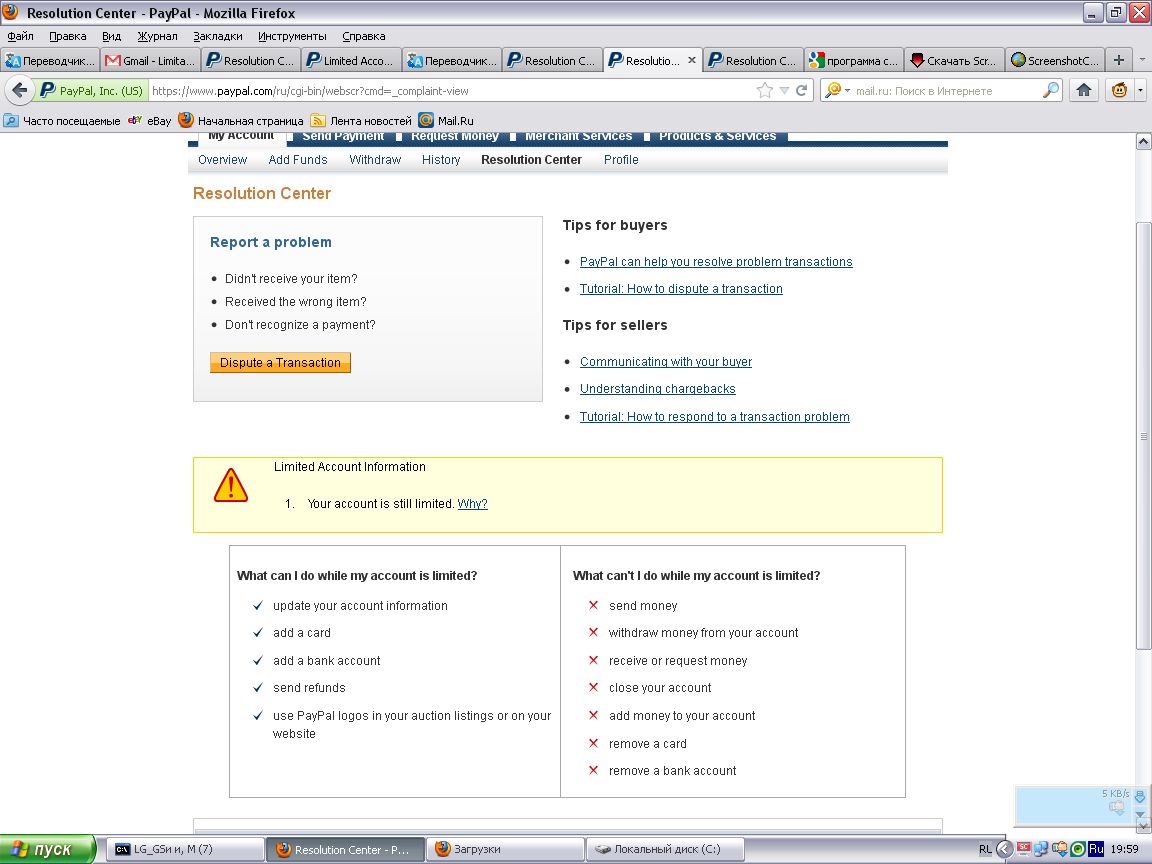This screenshot has width=1152, height=864.
Task: Open the Вид menu
Action: pyautogui.click(x=112, y=36)
